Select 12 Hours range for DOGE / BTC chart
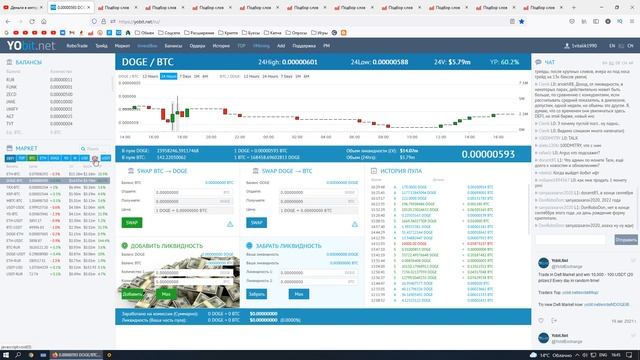Viewport: 640px width, 360px height. pos(150,76)
